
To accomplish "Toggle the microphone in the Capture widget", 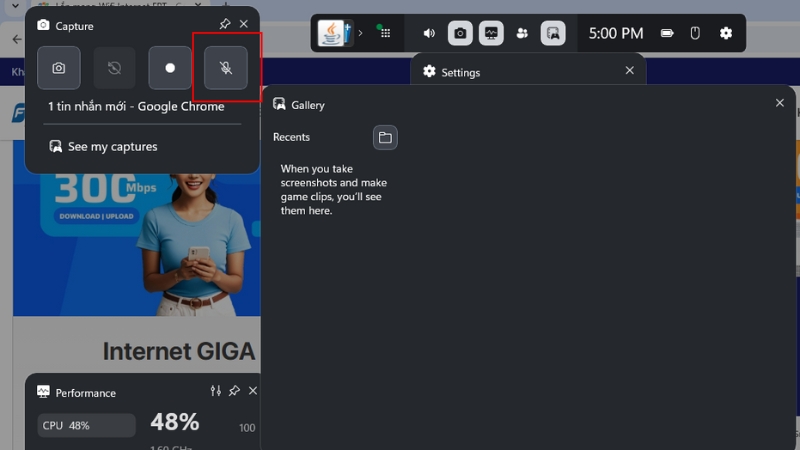I will click(226, 68).
